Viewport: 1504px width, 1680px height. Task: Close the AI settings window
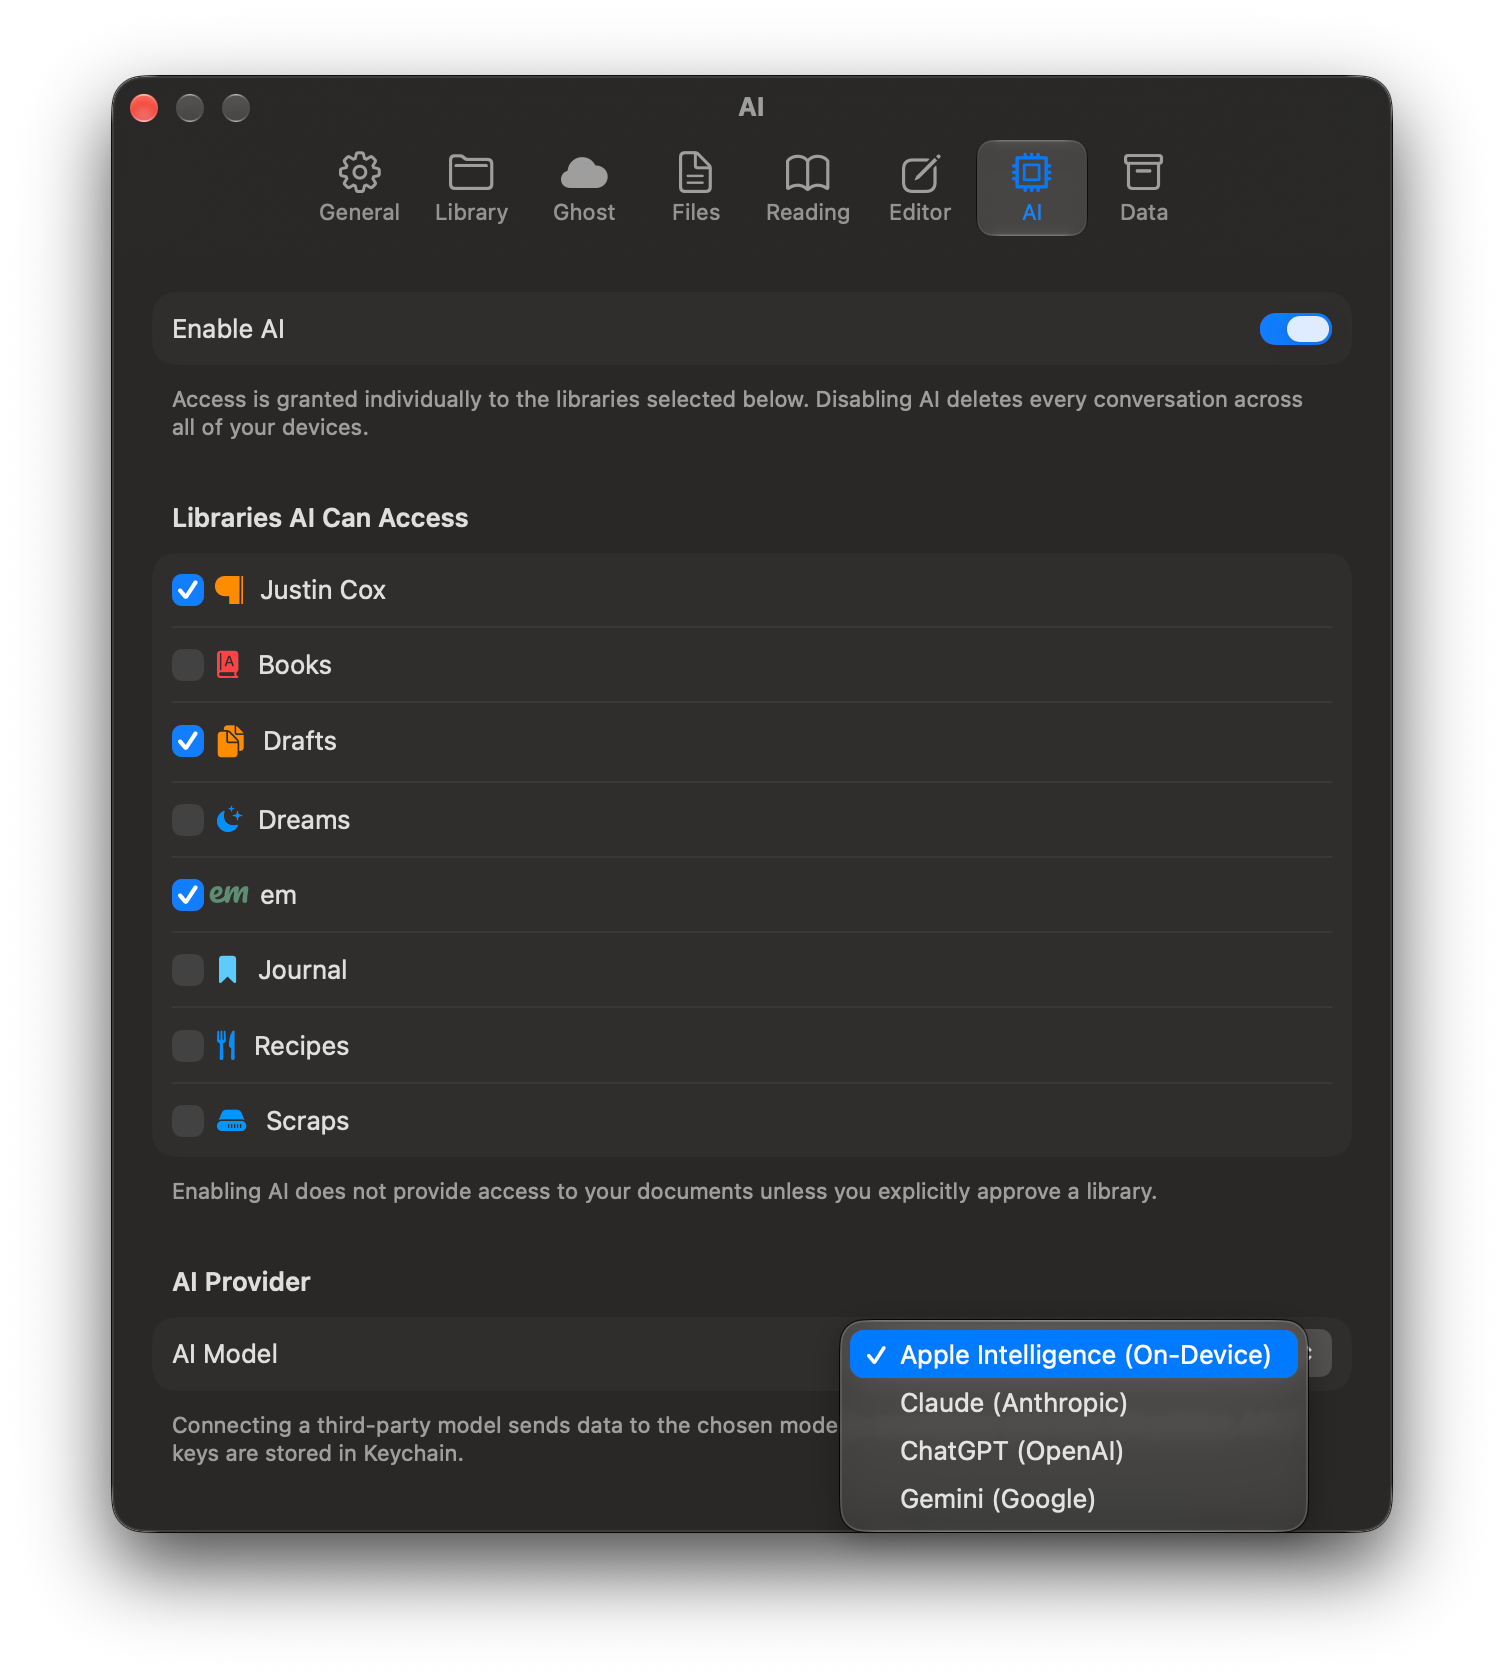click(x=144, y=107)
